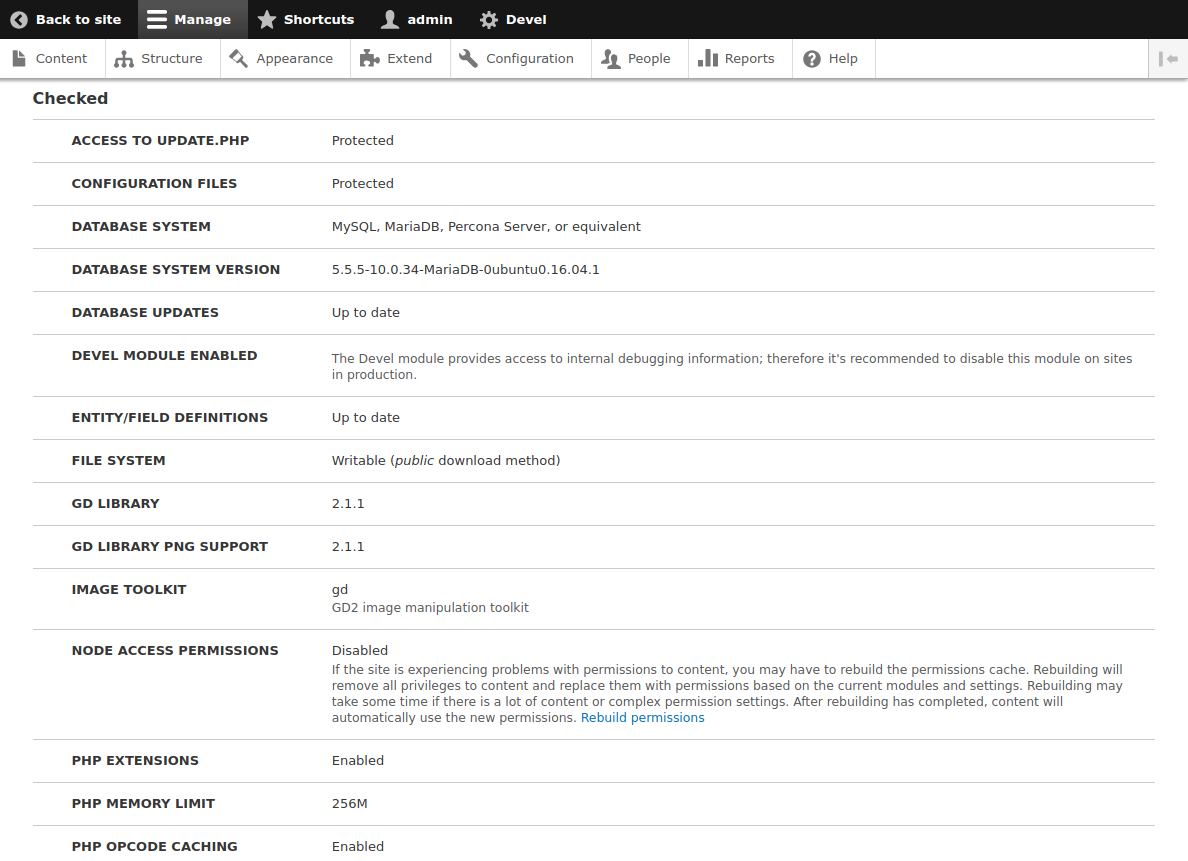Click the Devel gear icon
Screen dimensions: 1188x861
coord(489,20)
